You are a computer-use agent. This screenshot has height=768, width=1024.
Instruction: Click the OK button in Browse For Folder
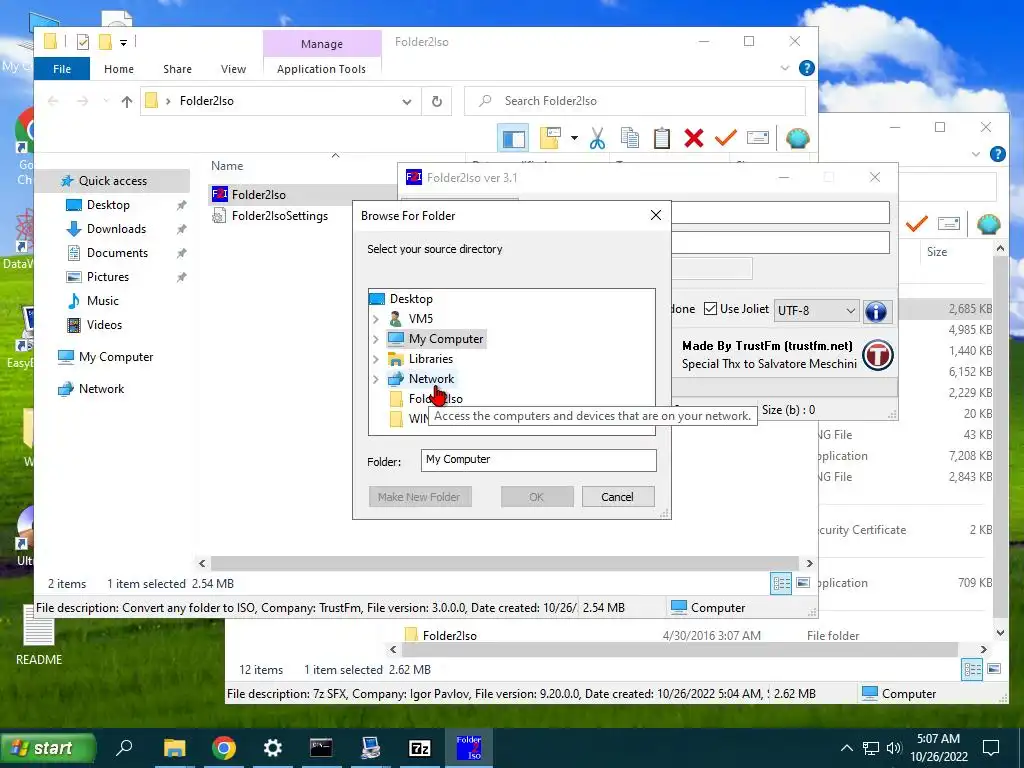tap(537, 497)
